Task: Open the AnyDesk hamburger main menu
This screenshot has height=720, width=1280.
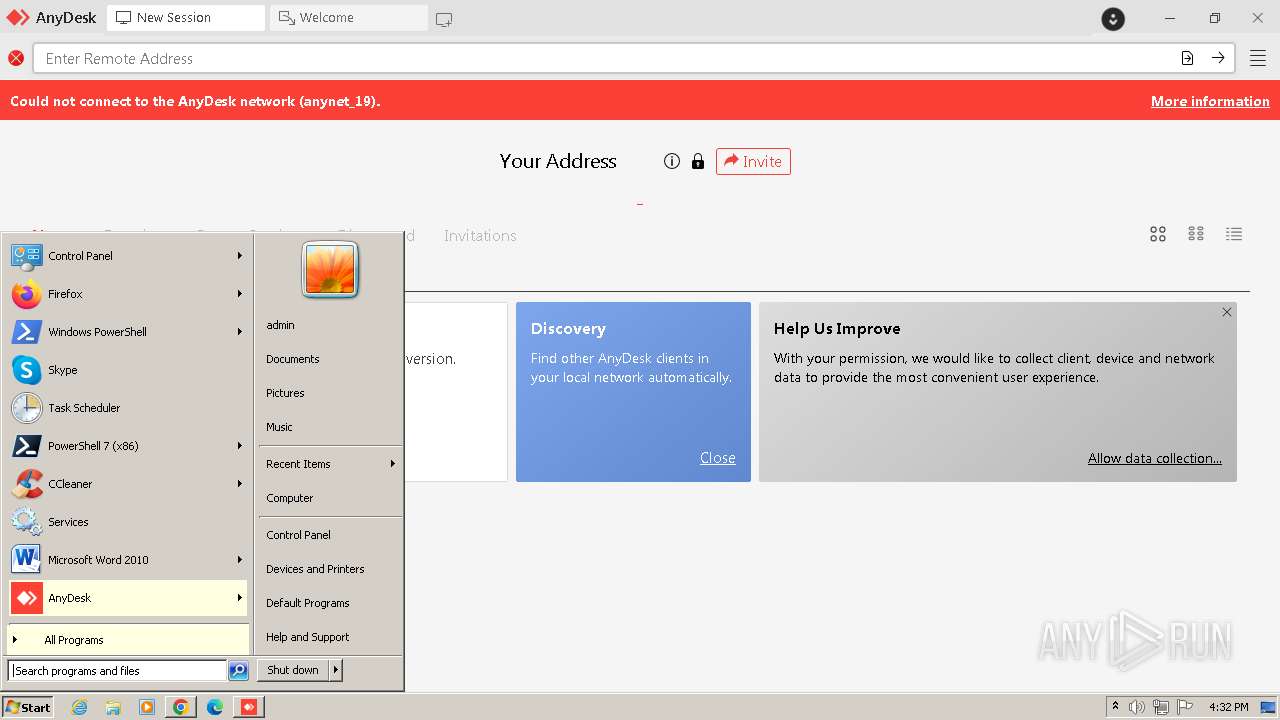Action: coord(1257,58)
